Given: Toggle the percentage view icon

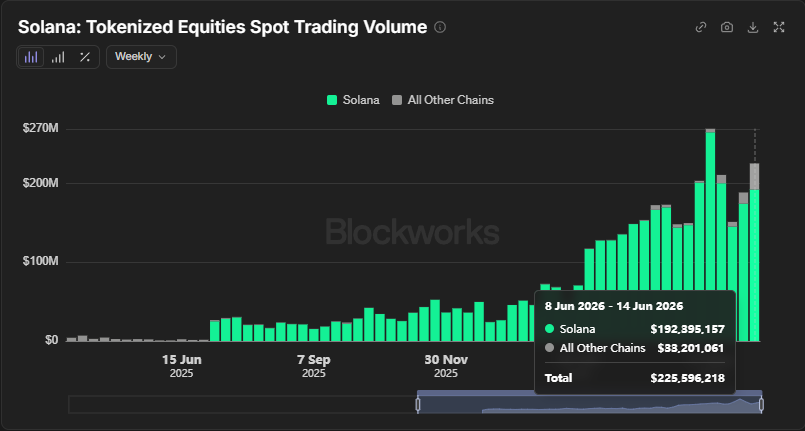Looking at the screenshot, I should [85, 57].
